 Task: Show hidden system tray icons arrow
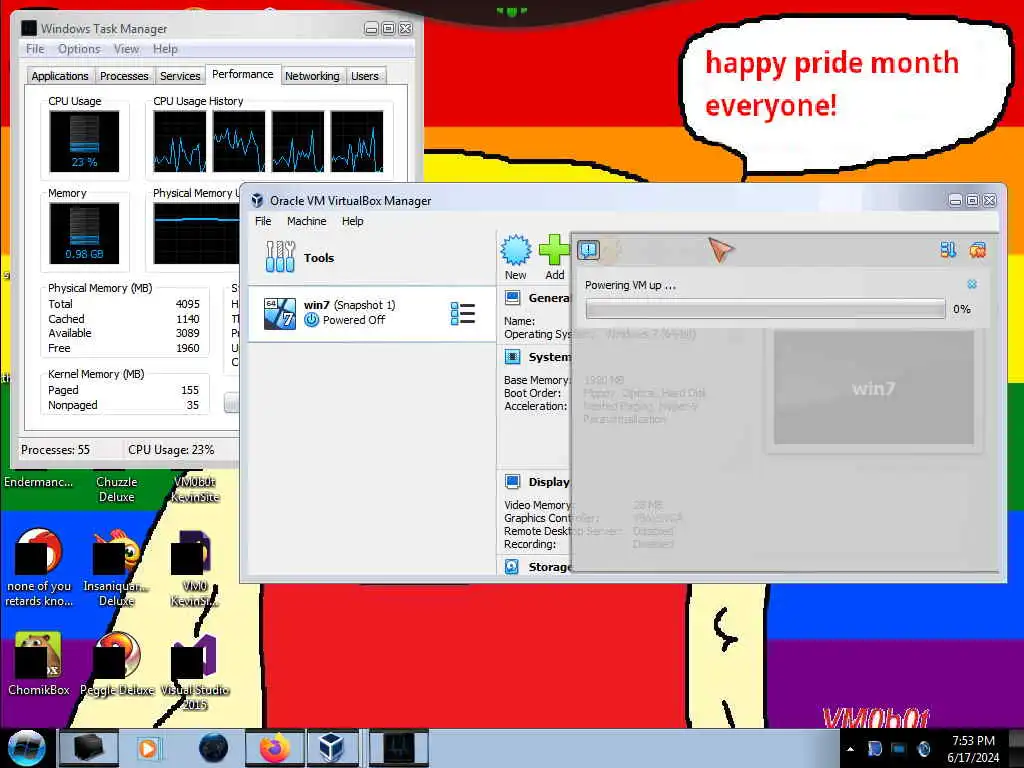point(850,749)
